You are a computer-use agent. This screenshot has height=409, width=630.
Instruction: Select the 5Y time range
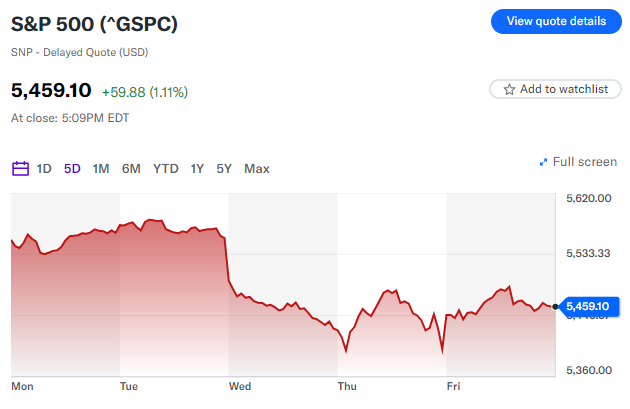pyautogui.click(x=224, y=168)
